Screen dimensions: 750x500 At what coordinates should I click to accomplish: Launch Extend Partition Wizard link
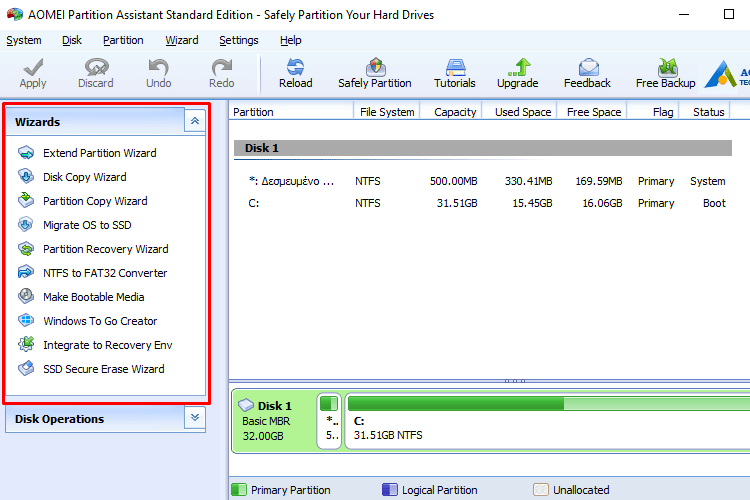(x=99, y=153)
